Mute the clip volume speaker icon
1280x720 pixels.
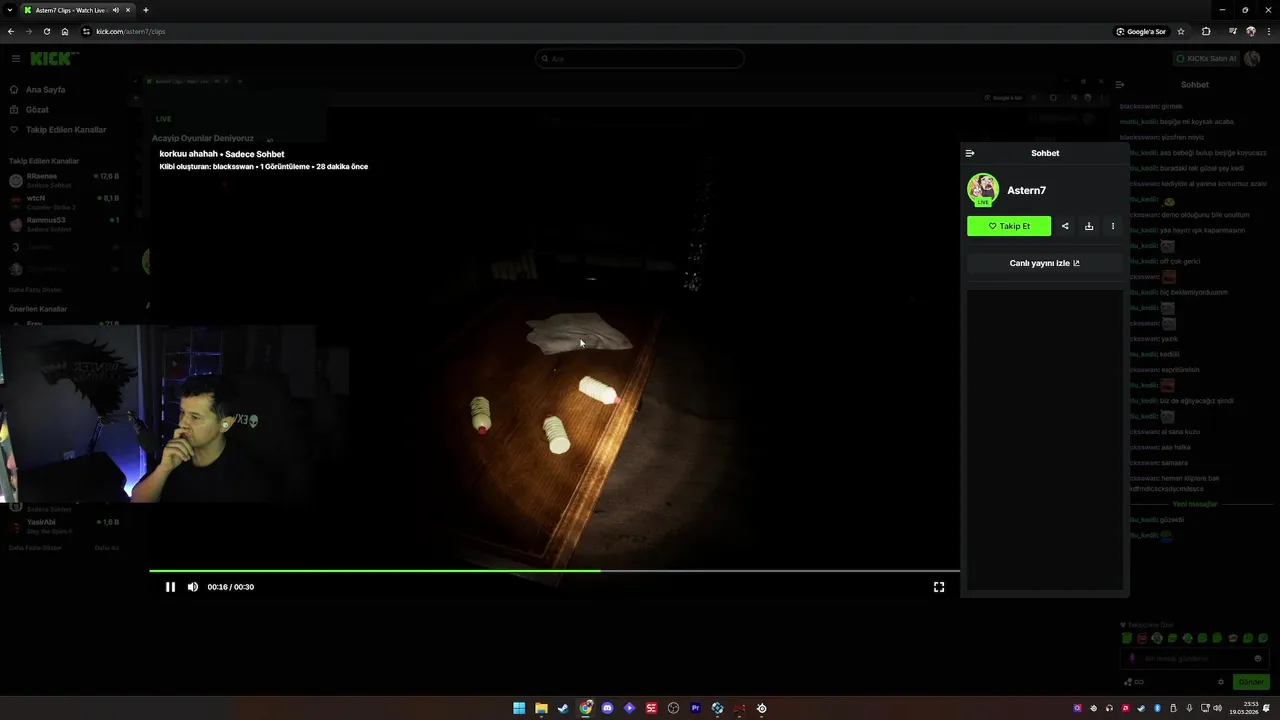(193, 587)
